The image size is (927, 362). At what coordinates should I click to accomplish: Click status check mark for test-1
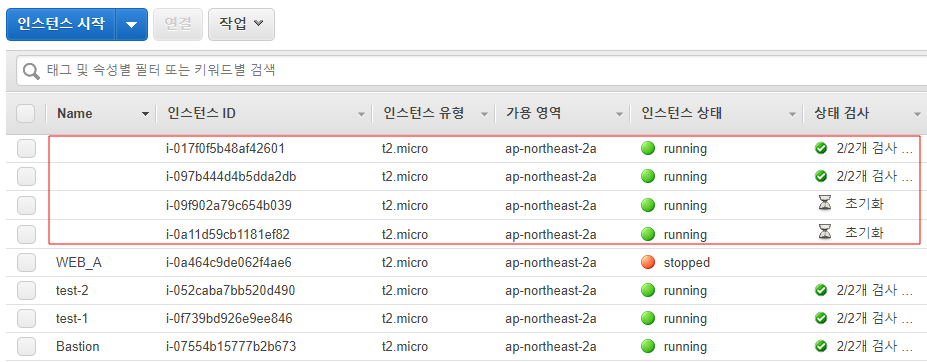click(x=821, y=319)
